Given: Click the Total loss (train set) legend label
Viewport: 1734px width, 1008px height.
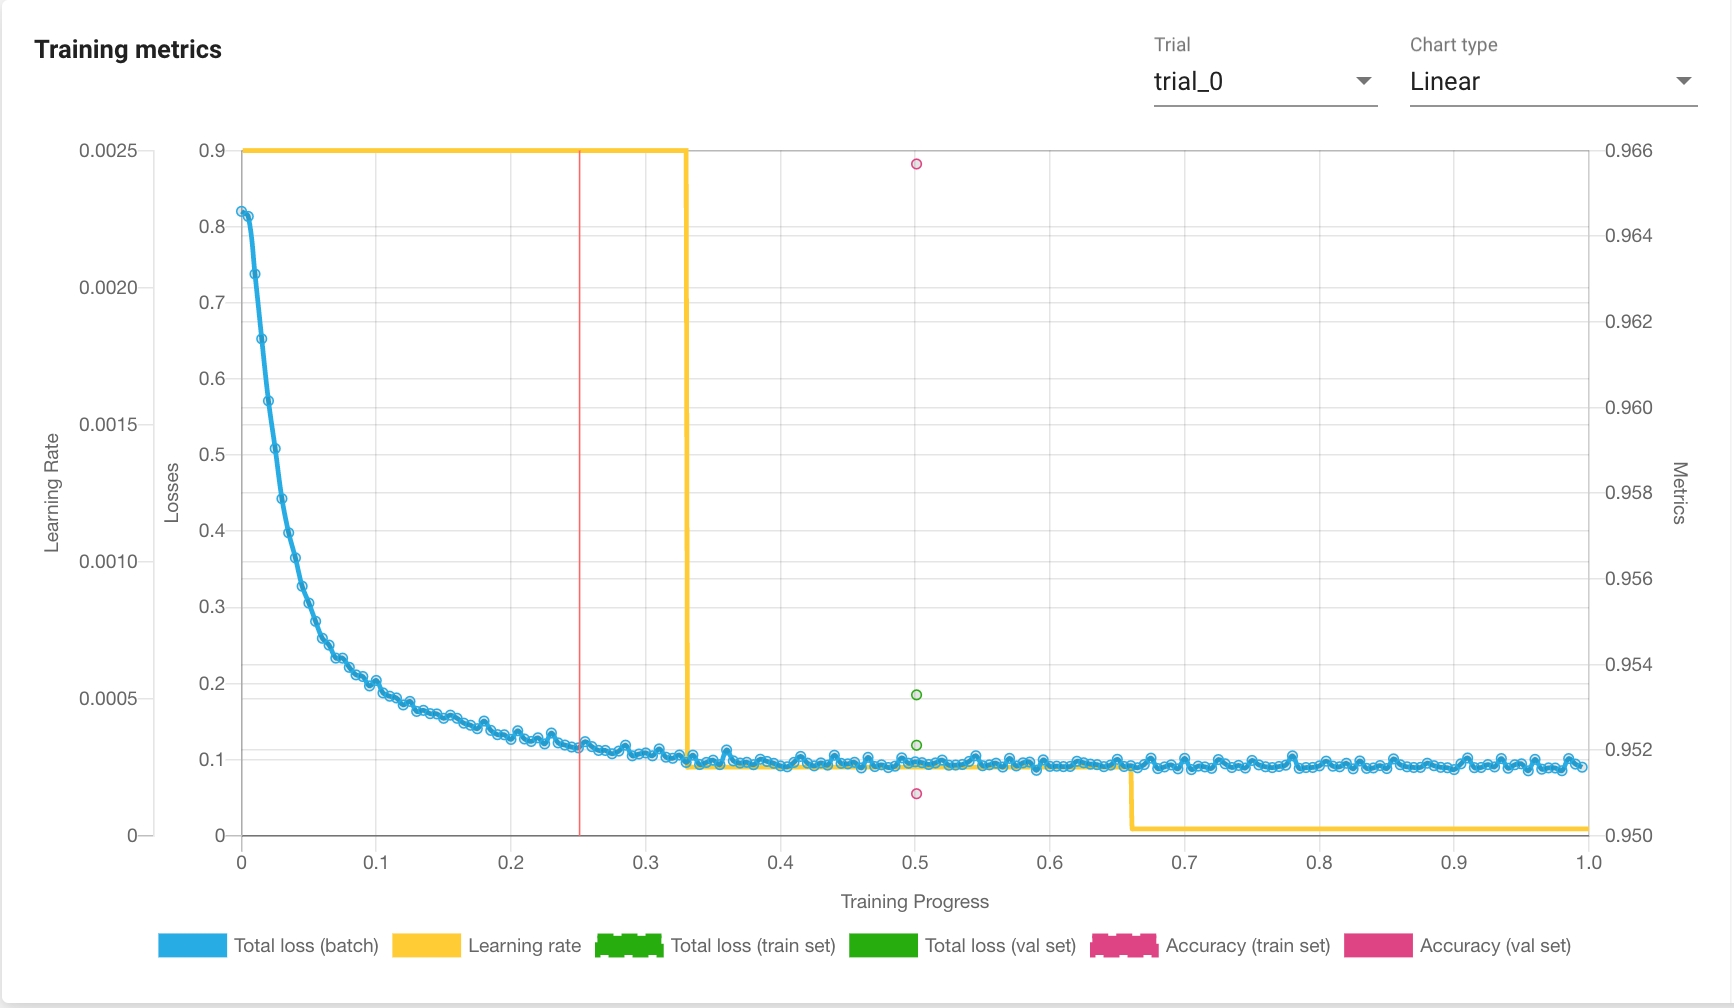Looking at the screenshot, I should [753, 946].
